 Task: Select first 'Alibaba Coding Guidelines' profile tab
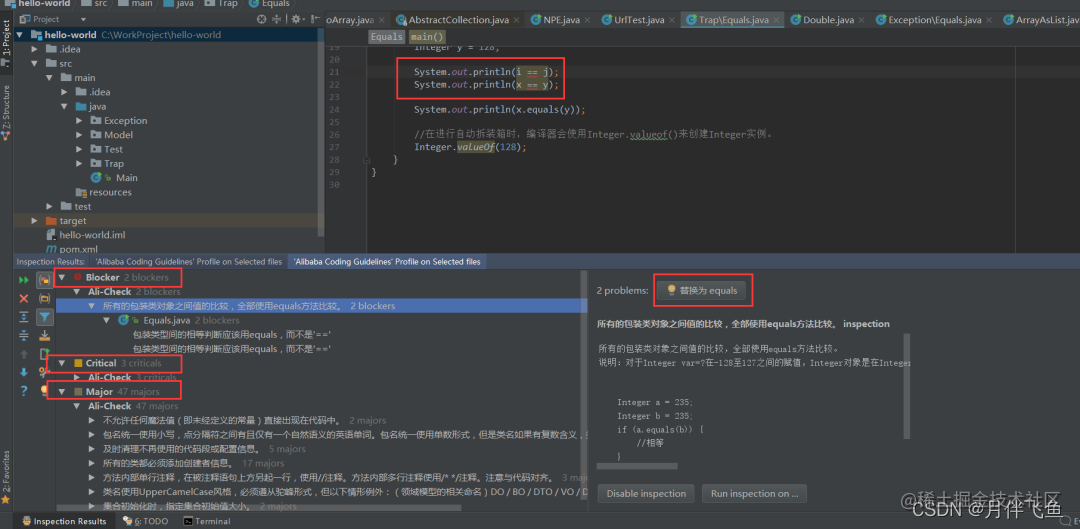pyautogui.click(x=189, y=262)
